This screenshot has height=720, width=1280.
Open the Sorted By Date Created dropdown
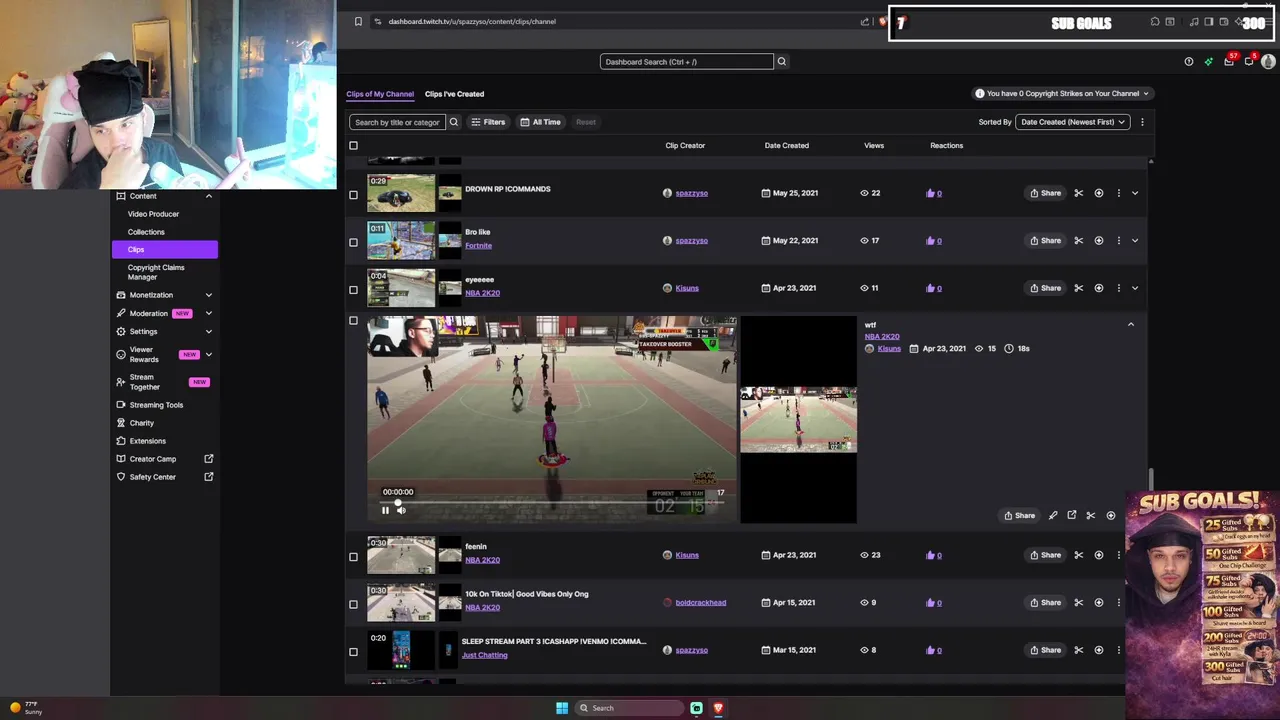coord(1072,122)
